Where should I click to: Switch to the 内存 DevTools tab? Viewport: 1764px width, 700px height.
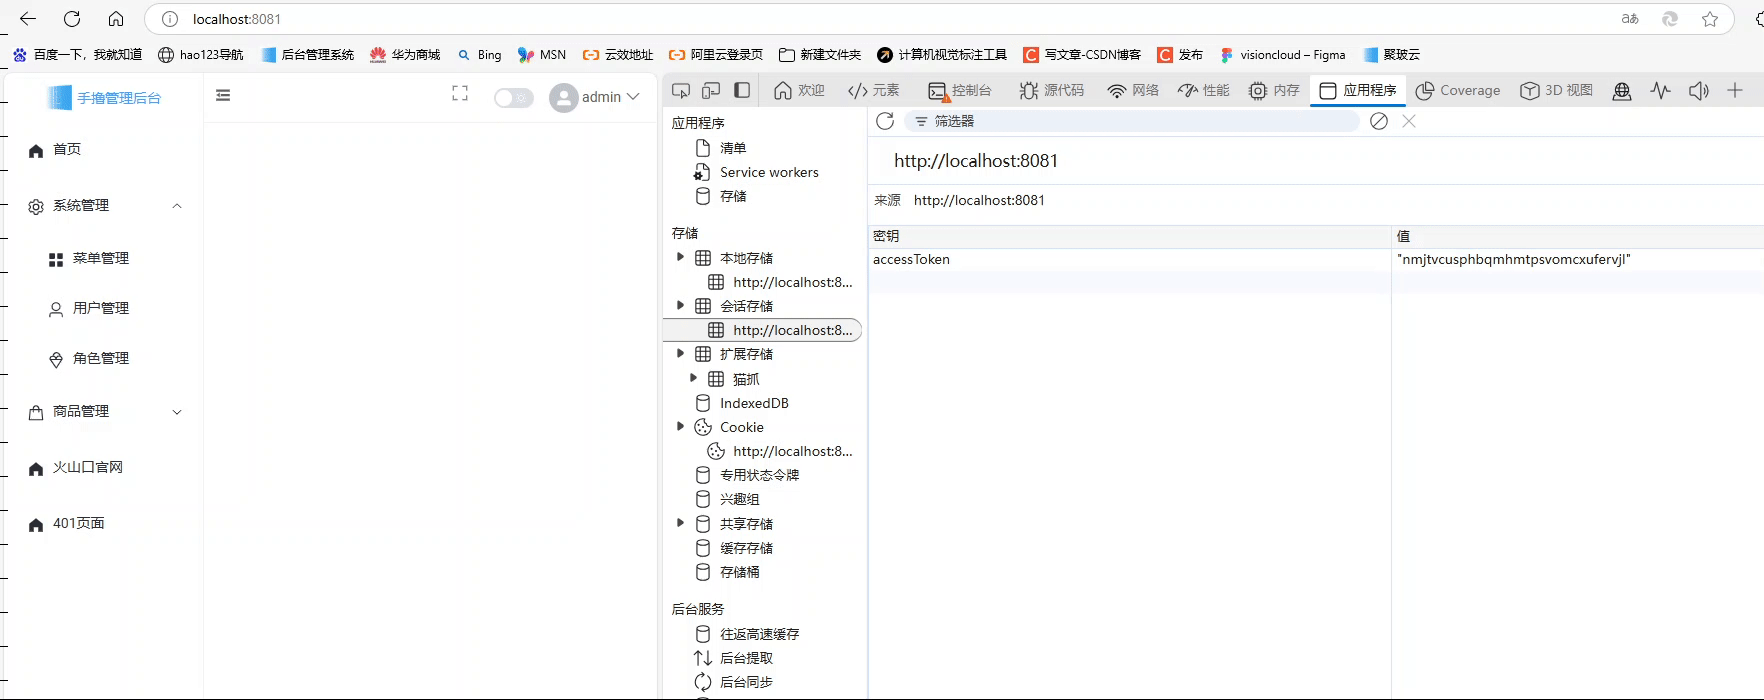click(x=1274, y=90)
